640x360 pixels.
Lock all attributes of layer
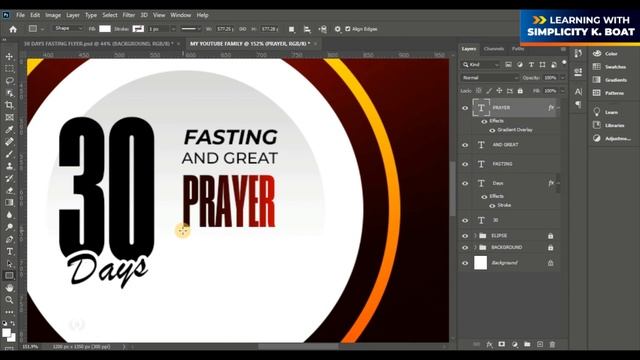point(520,91)
